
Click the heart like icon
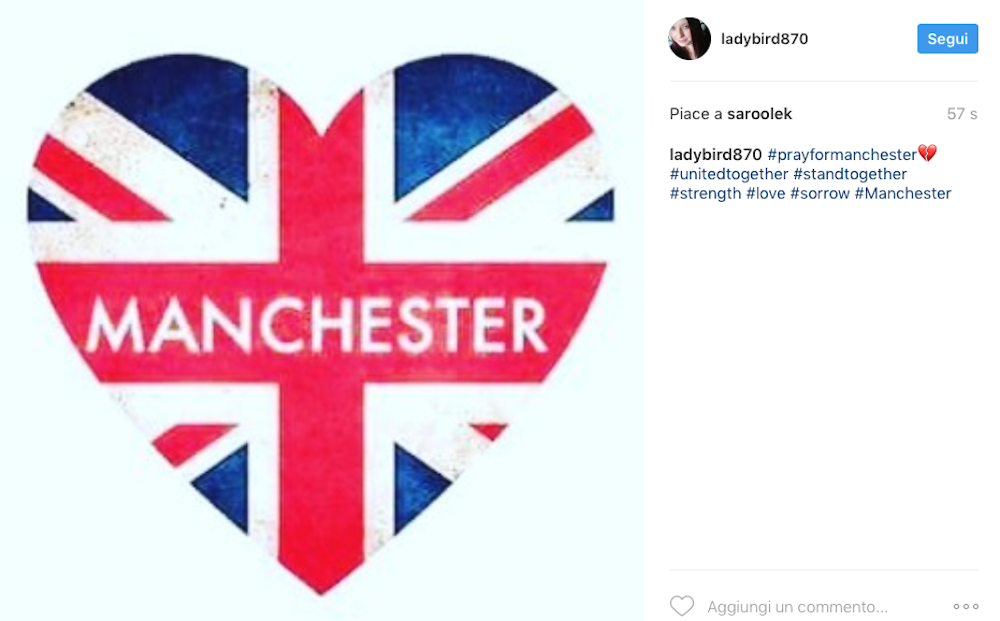pyautogui.click(x=682, y=606)
